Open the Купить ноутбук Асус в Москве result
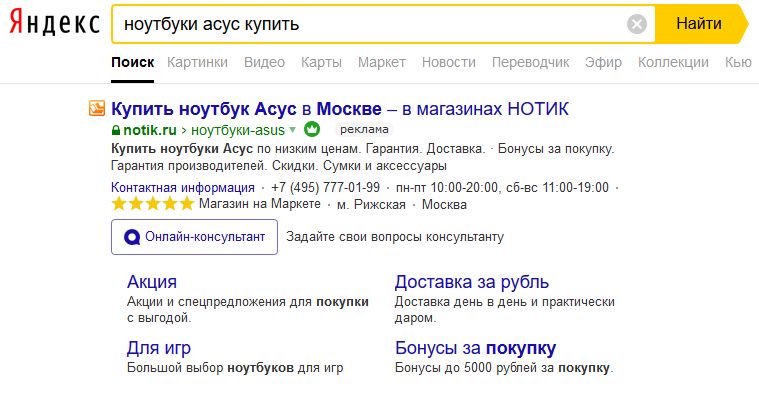The height and width of the screenshot is (398, 759). [x=340, y=109]
